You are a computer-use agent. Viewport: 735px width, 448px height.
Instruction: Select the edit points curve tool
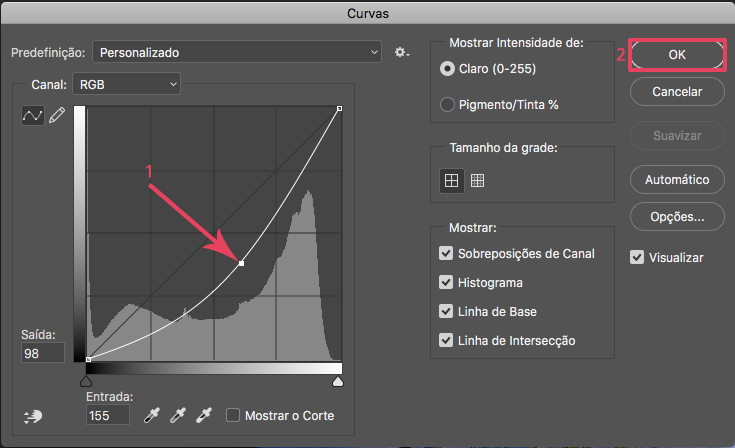[x=33, y=115]
